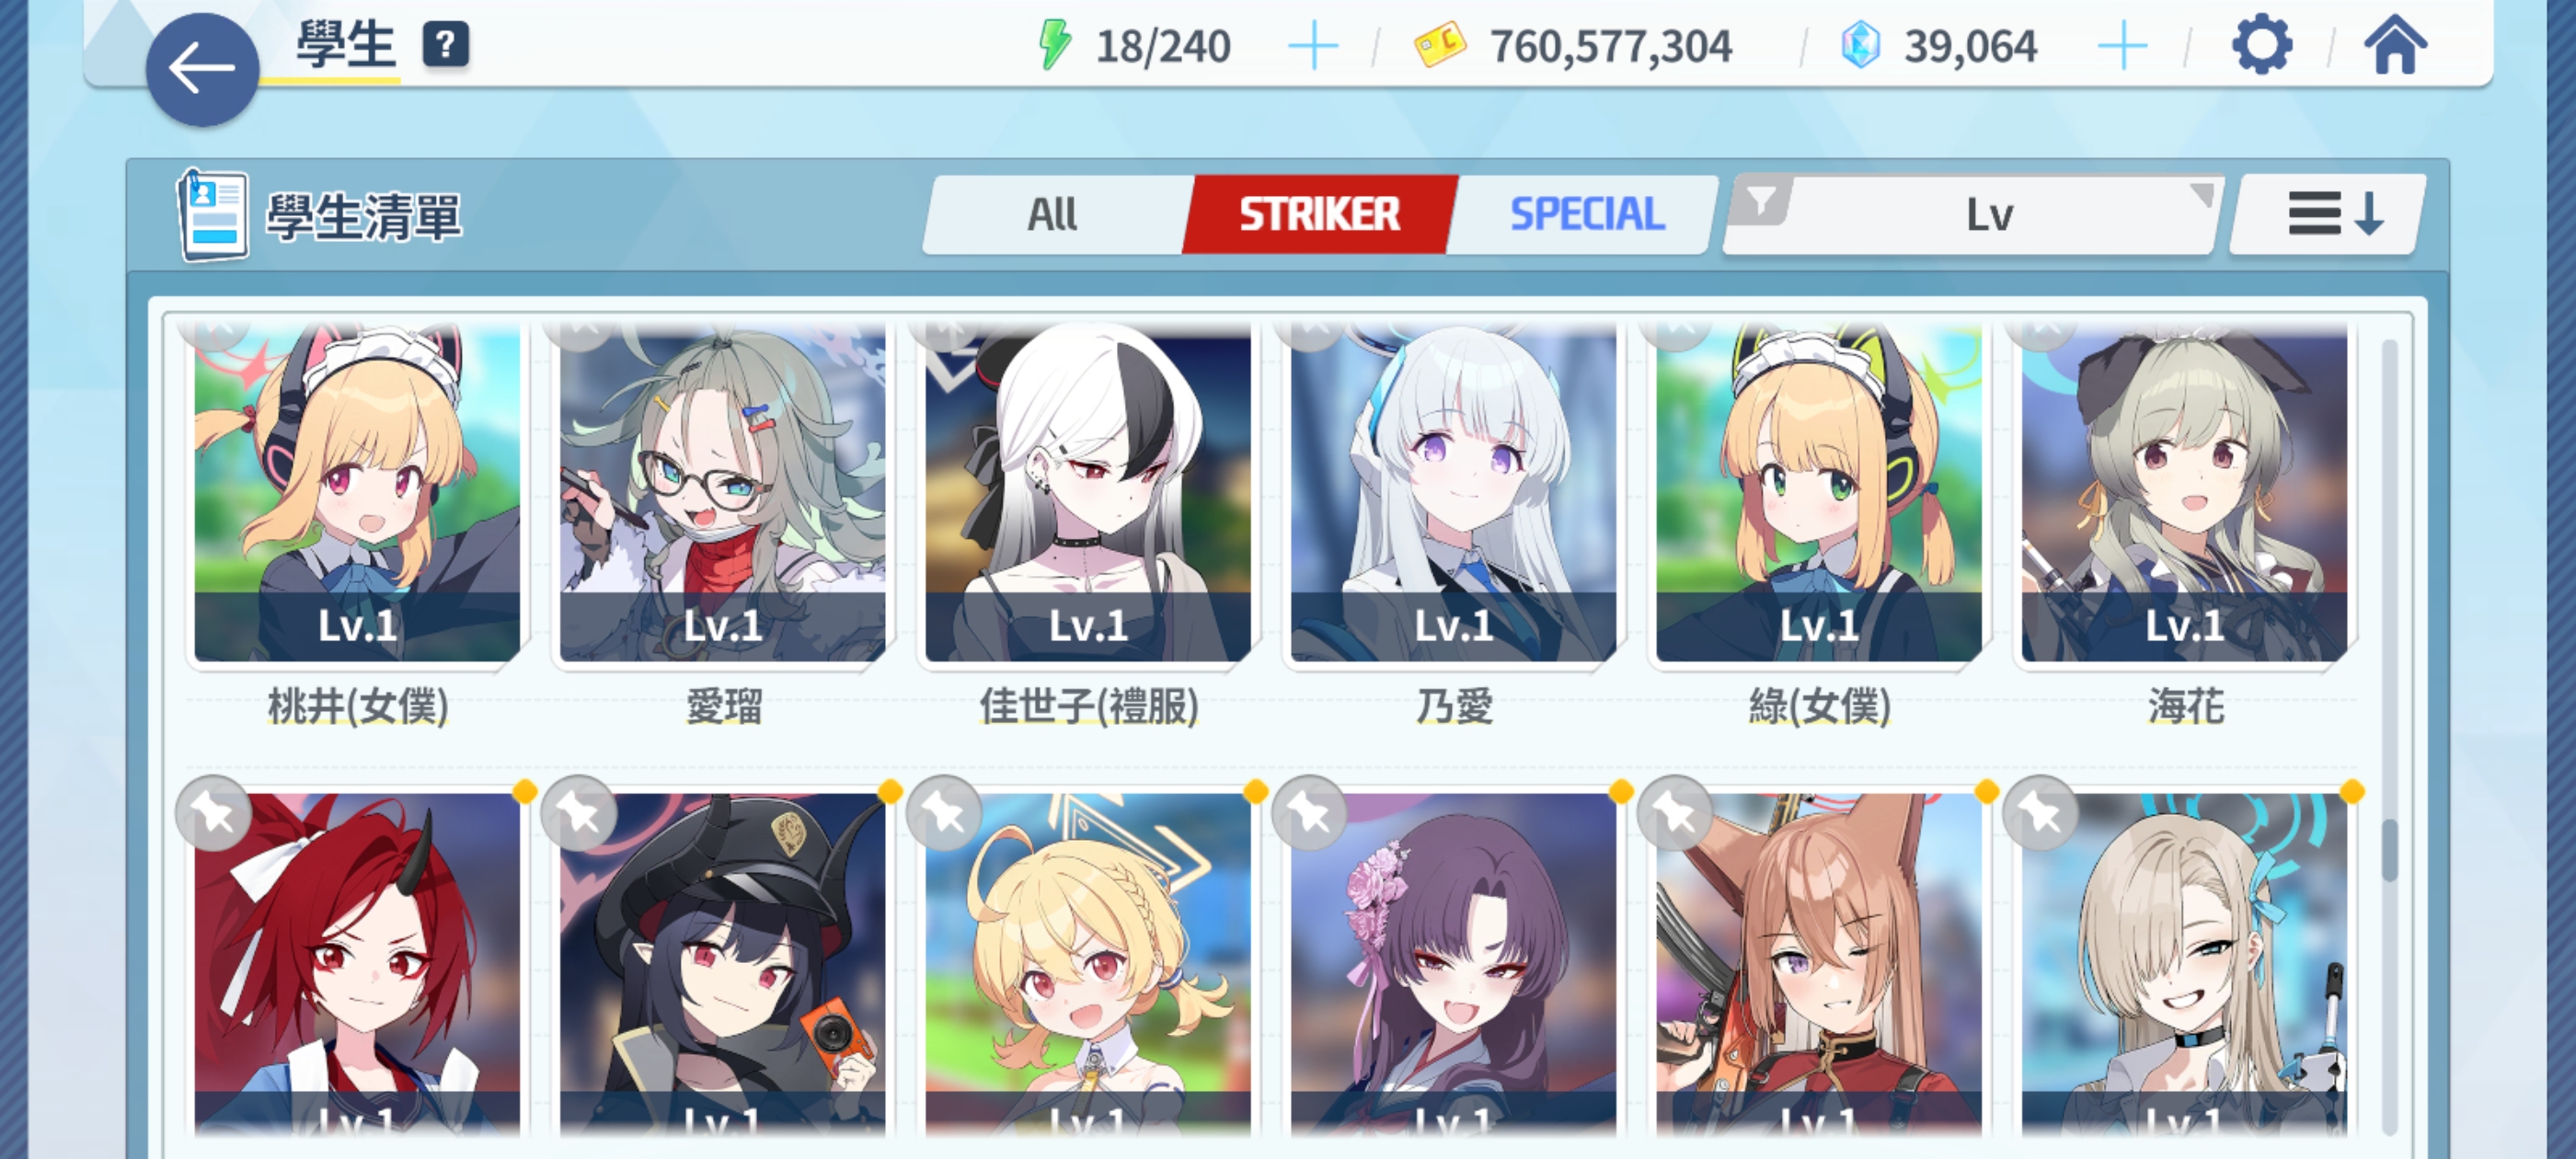Open the filter funnel icon

[x=1760, y=201]
